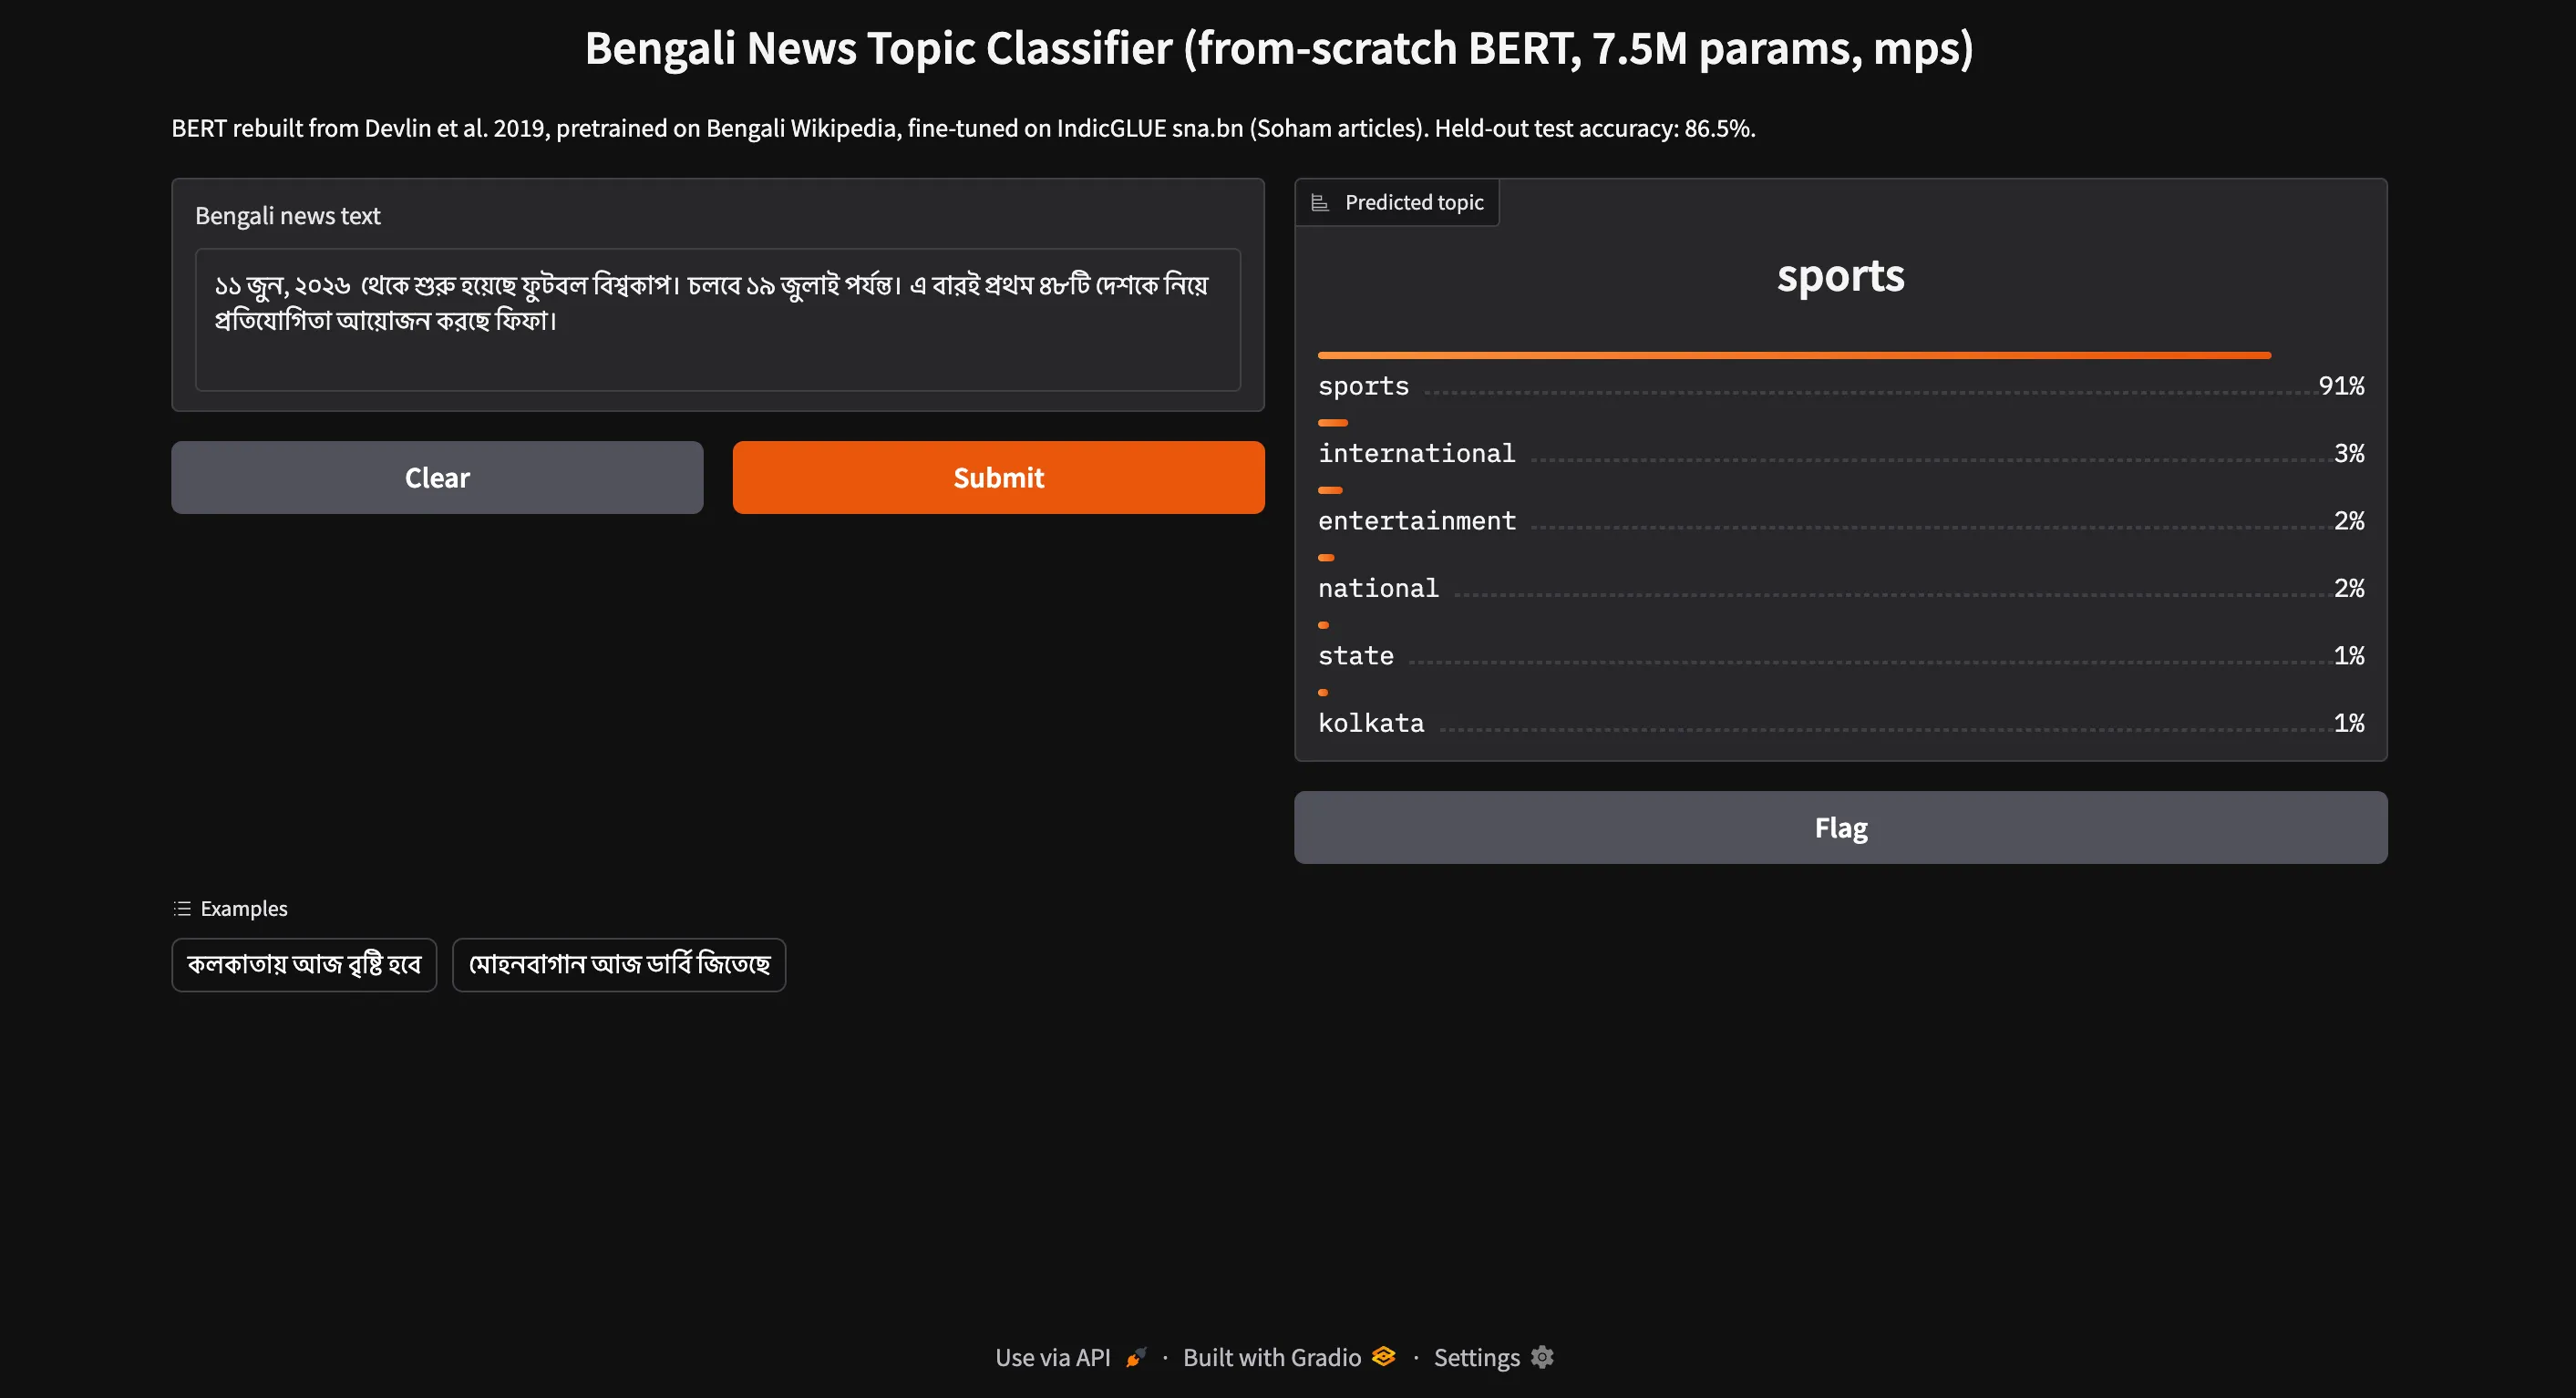
Task: Click the national row label
Action: click(1378, 588)
